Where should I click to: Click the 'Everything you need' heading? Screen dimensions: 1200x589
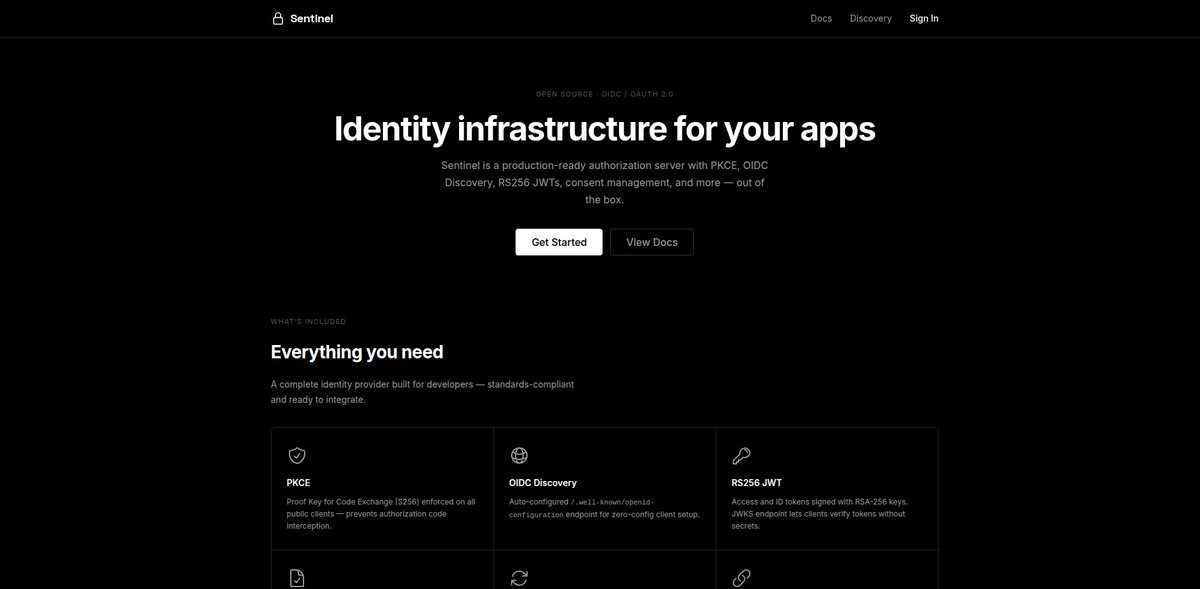(x=357, y=352)
